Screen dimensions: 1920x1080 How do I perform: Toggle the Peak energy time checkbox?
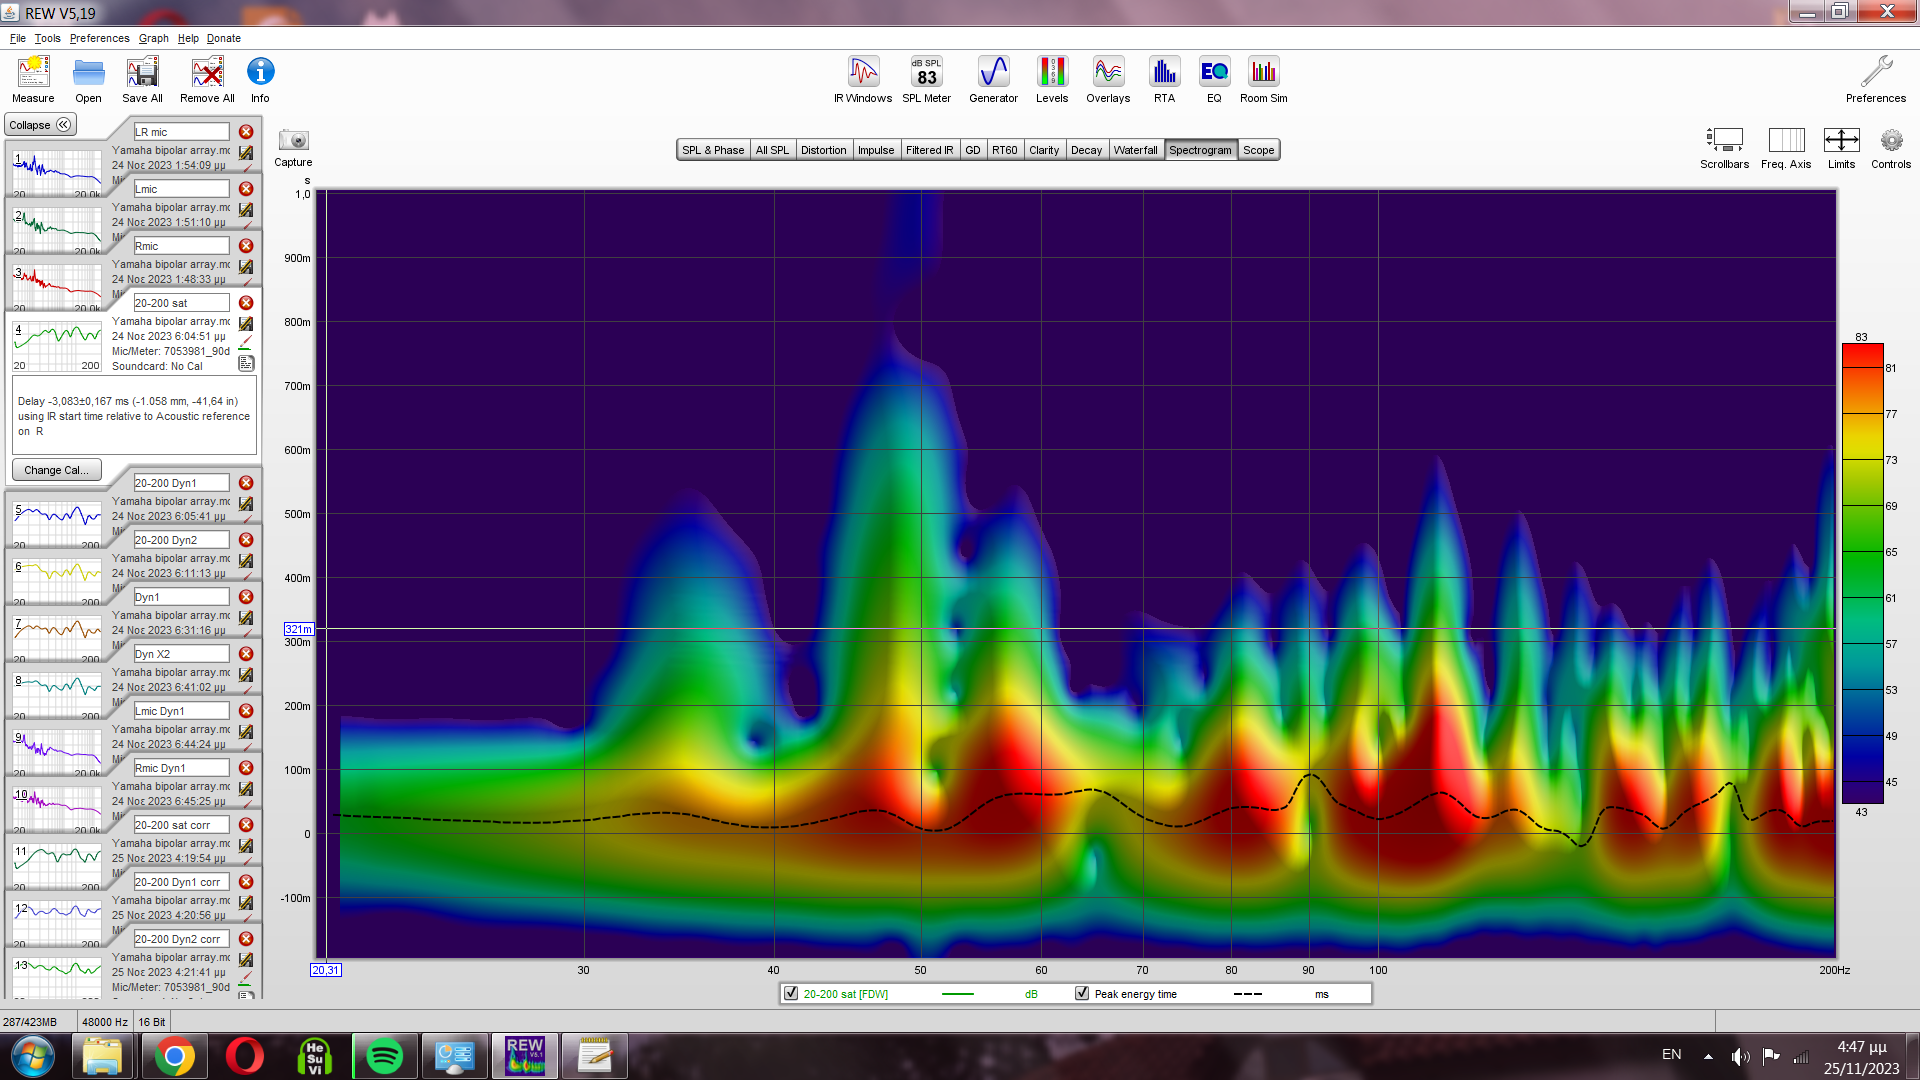(x=1082, y=993)
